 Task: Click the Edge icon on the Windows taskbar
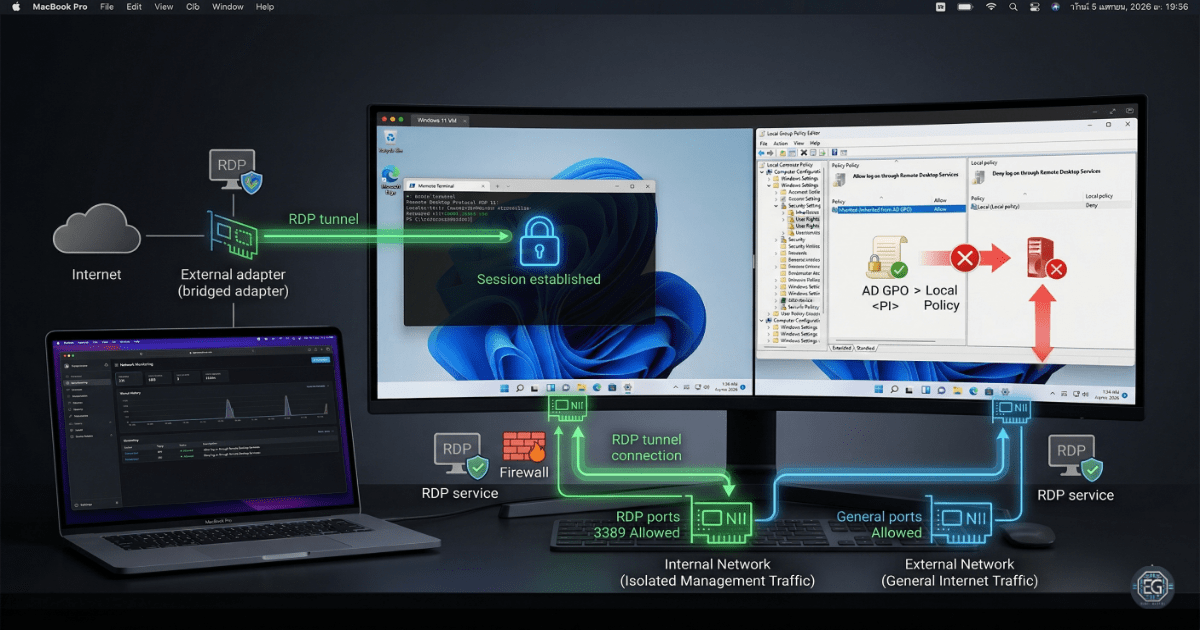596,387
